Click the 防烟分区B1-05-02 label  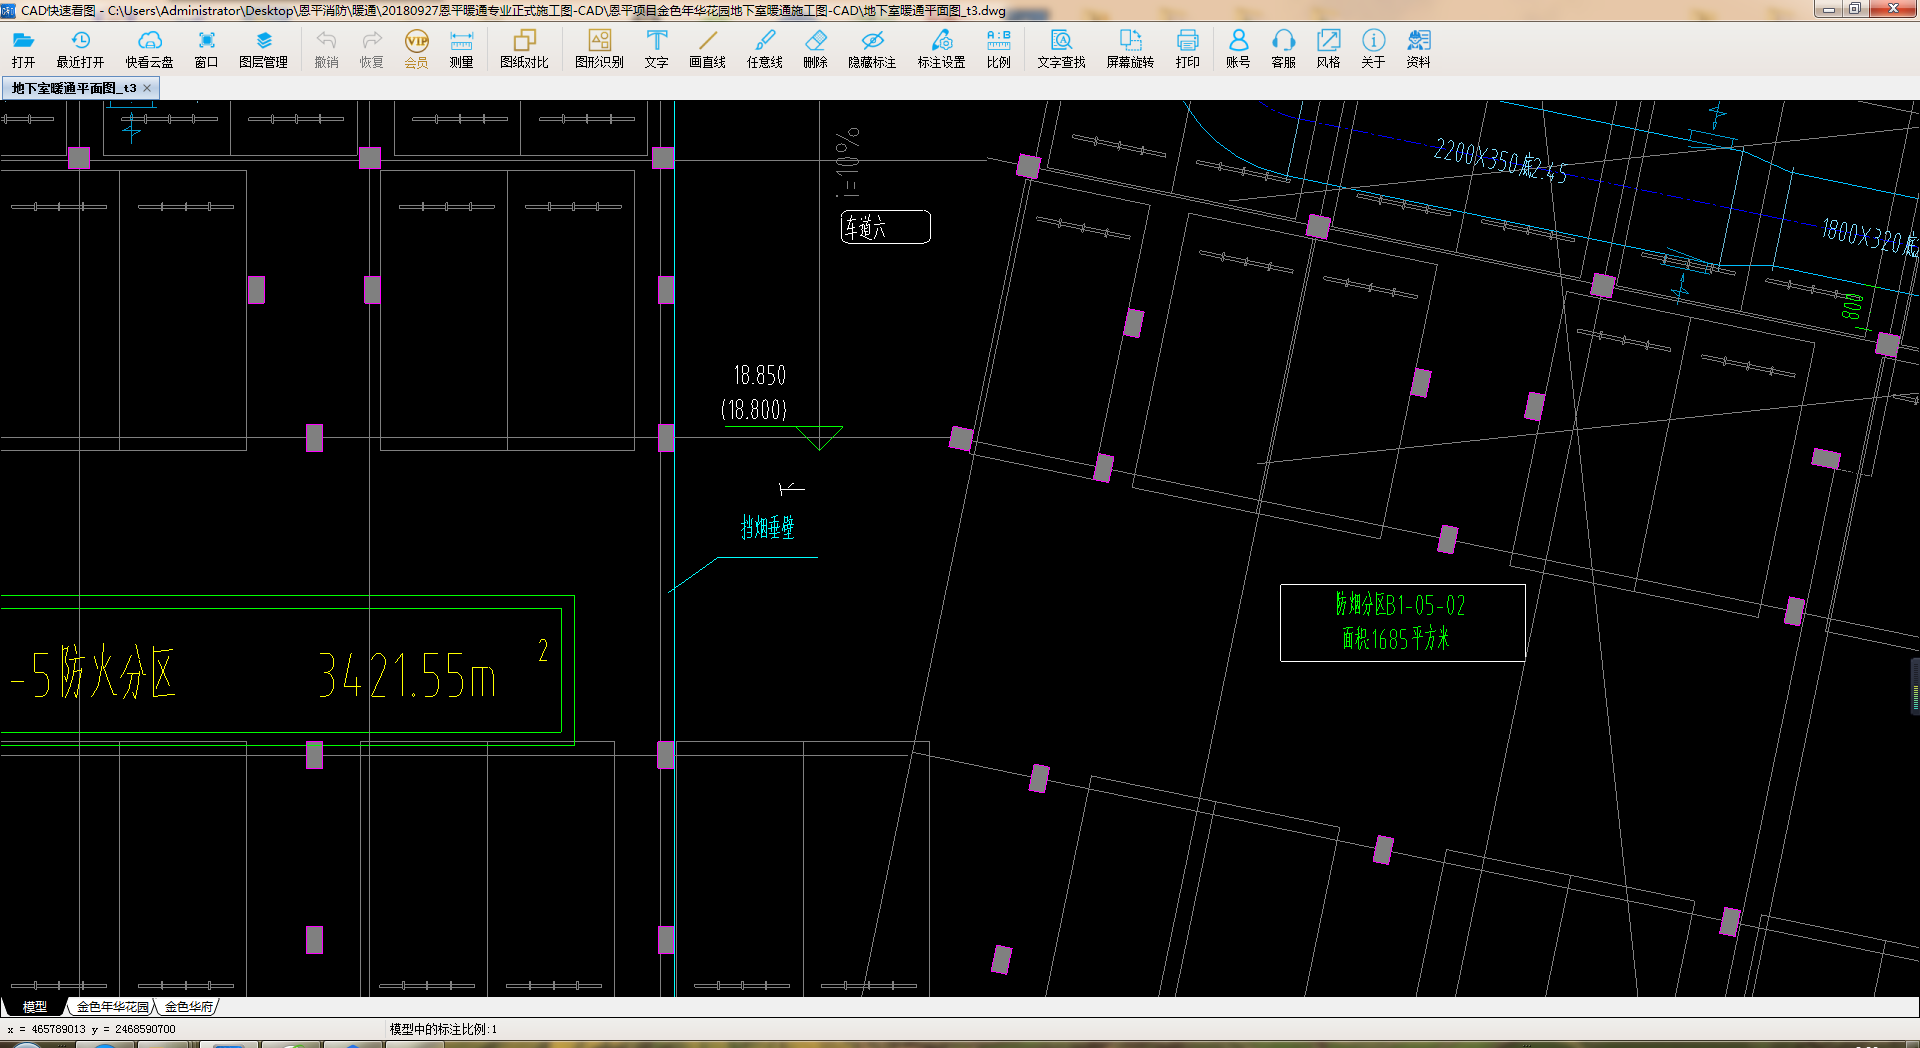[x=1400, y=605]
